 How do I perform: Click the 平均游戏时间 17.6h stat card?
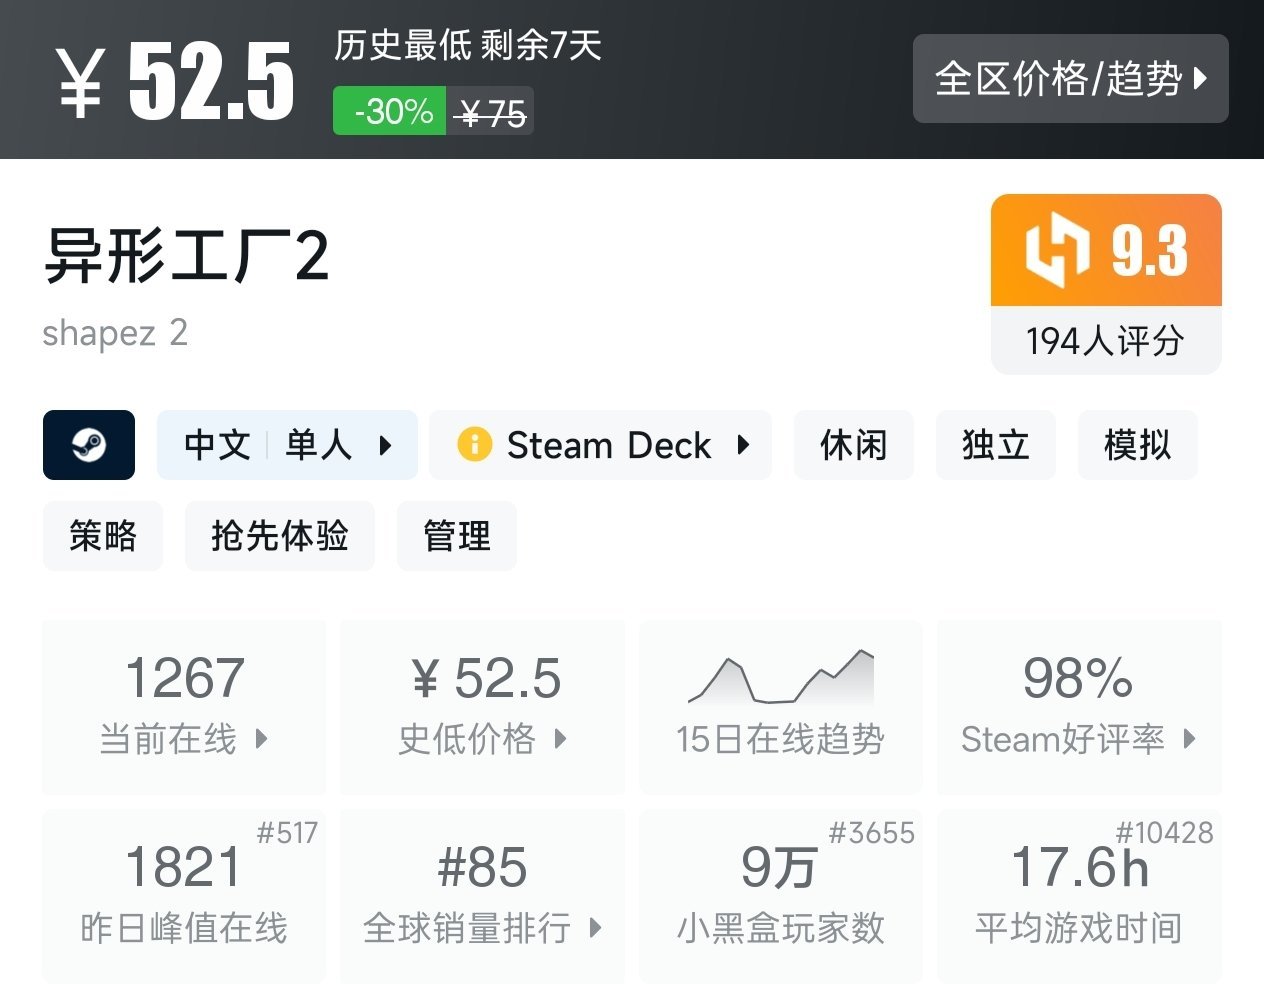tap(1078, 895)
